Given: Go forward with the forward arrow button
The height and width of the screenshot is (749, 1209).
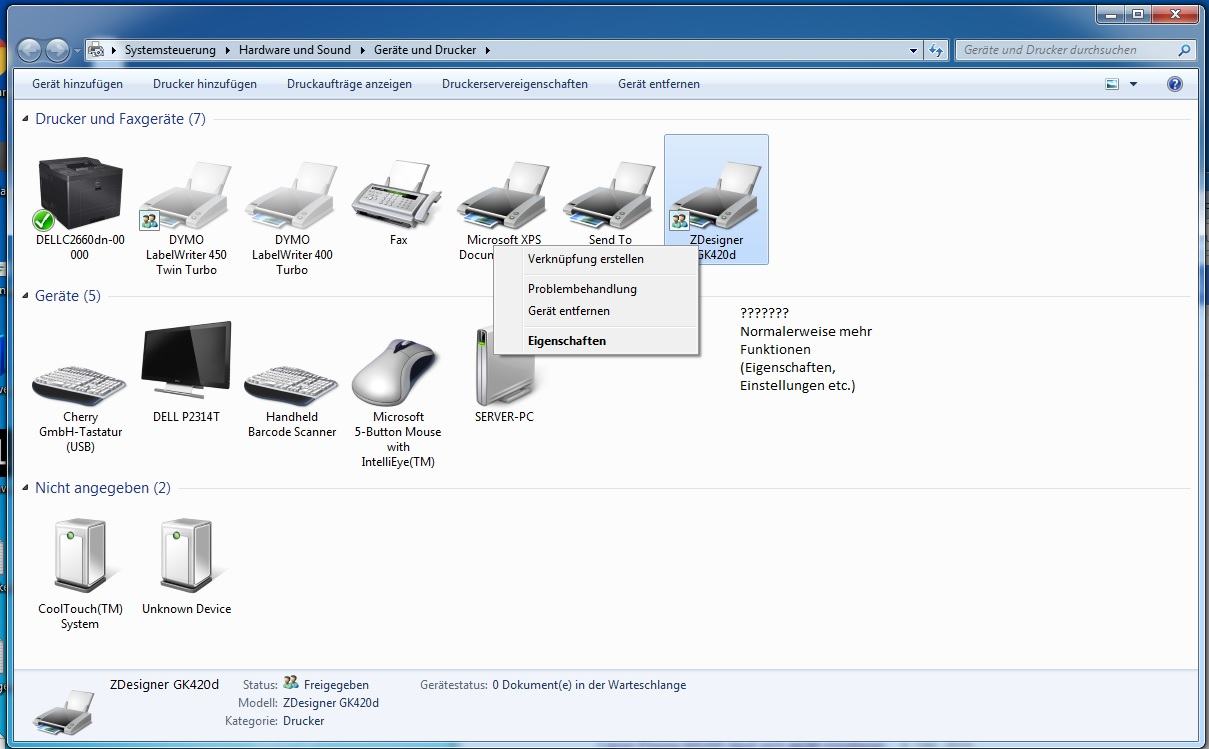Looking at the screenshot, I should (57, 49).
